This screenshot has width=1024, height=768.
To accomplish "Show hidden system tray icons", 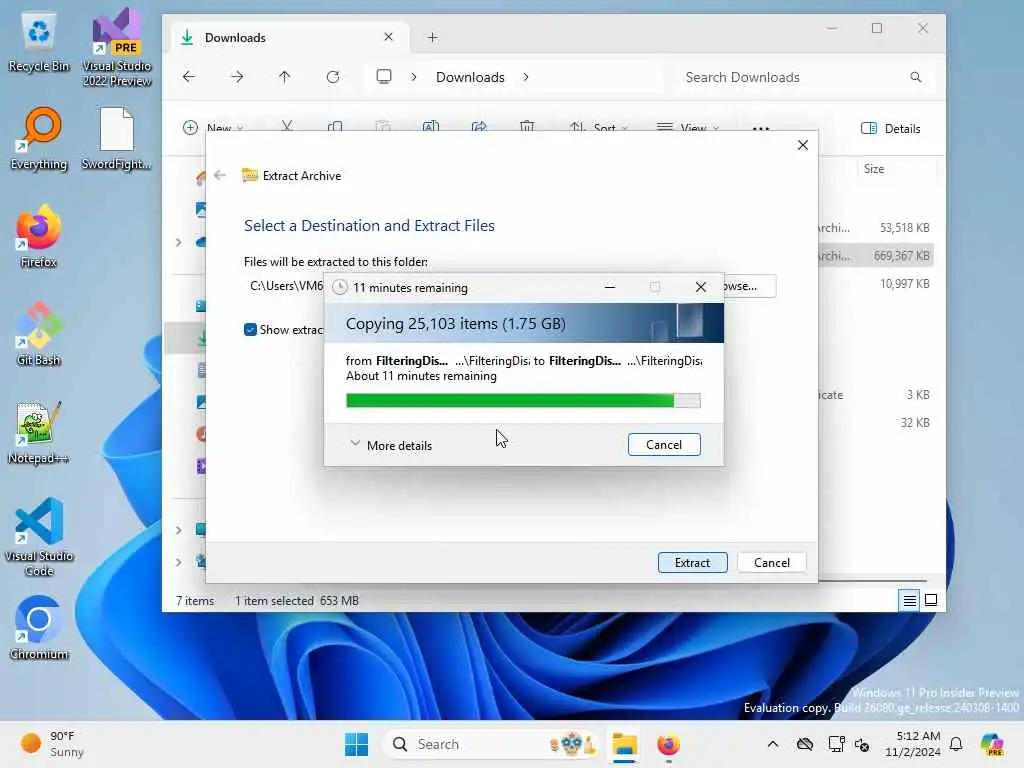I will click(x=773, y=744).
